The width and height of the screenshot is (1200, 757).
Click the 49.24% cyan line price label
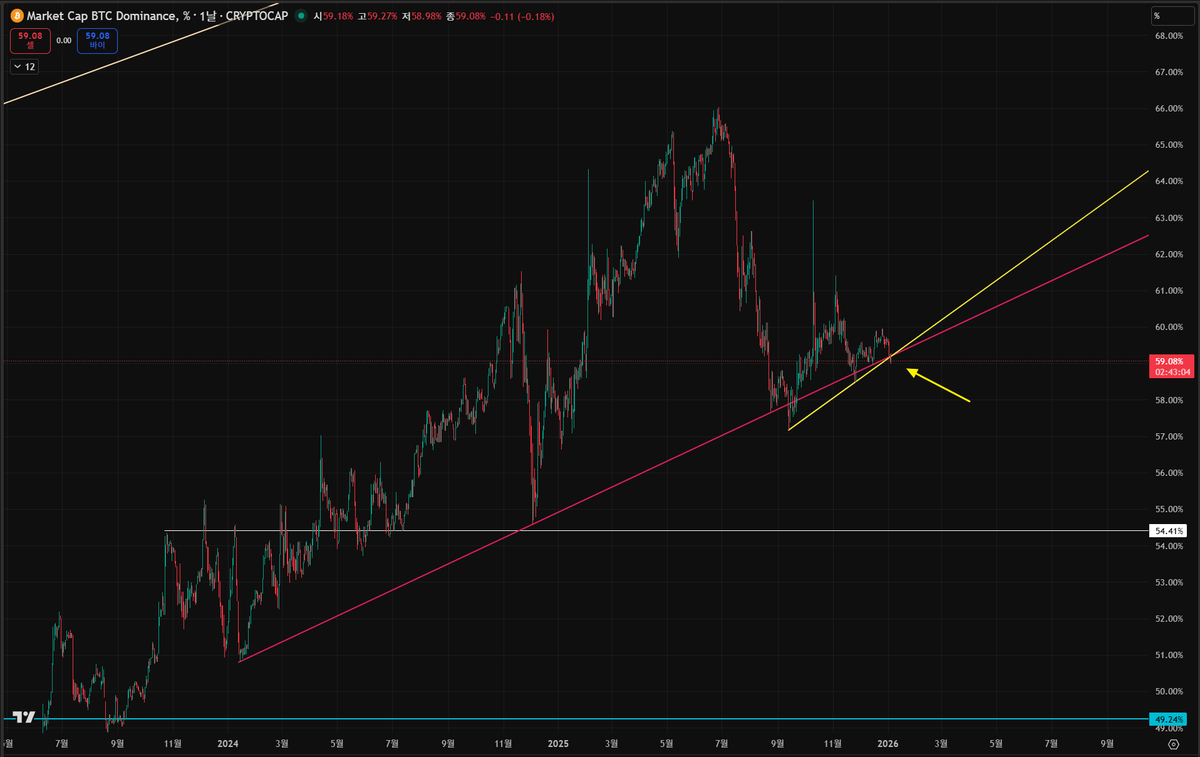(x=1168, y=719)
